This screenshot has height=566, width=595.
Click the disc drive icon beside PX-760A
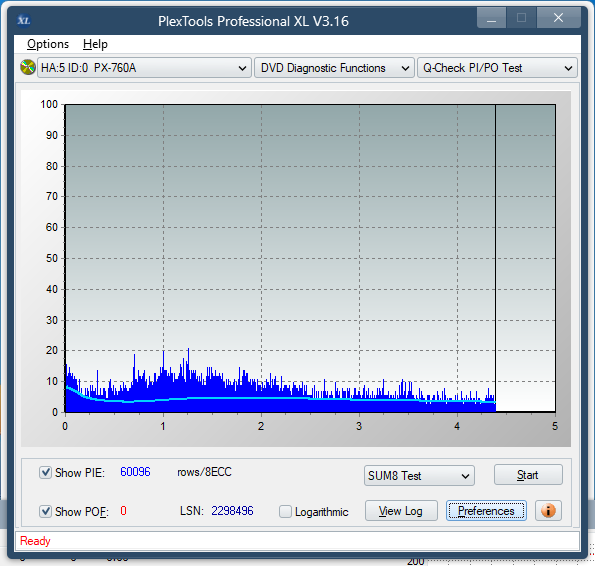(x=28, y=68)
